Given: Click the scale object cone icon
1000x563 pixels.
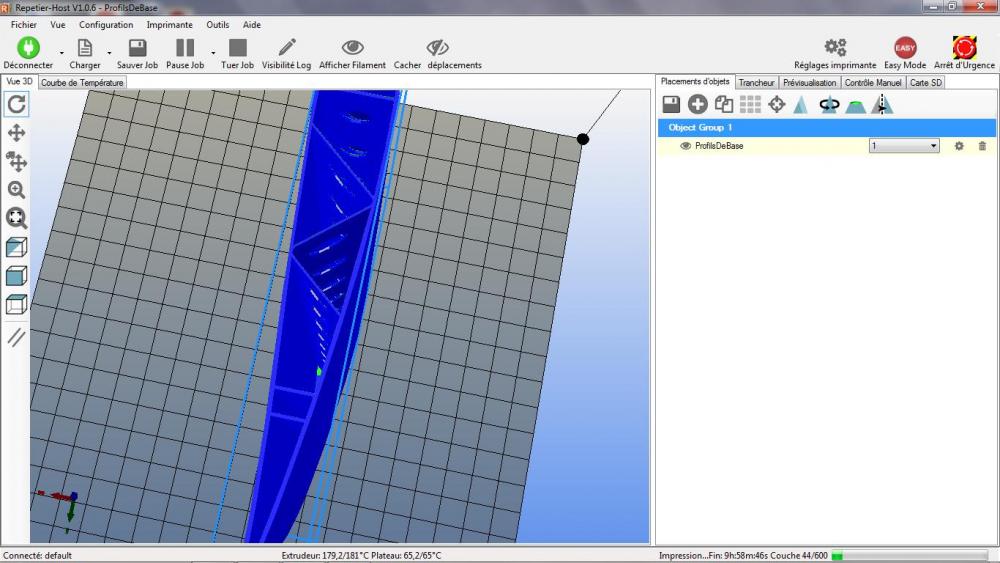Looking at the screenshot, I should (x=801, y=105).
